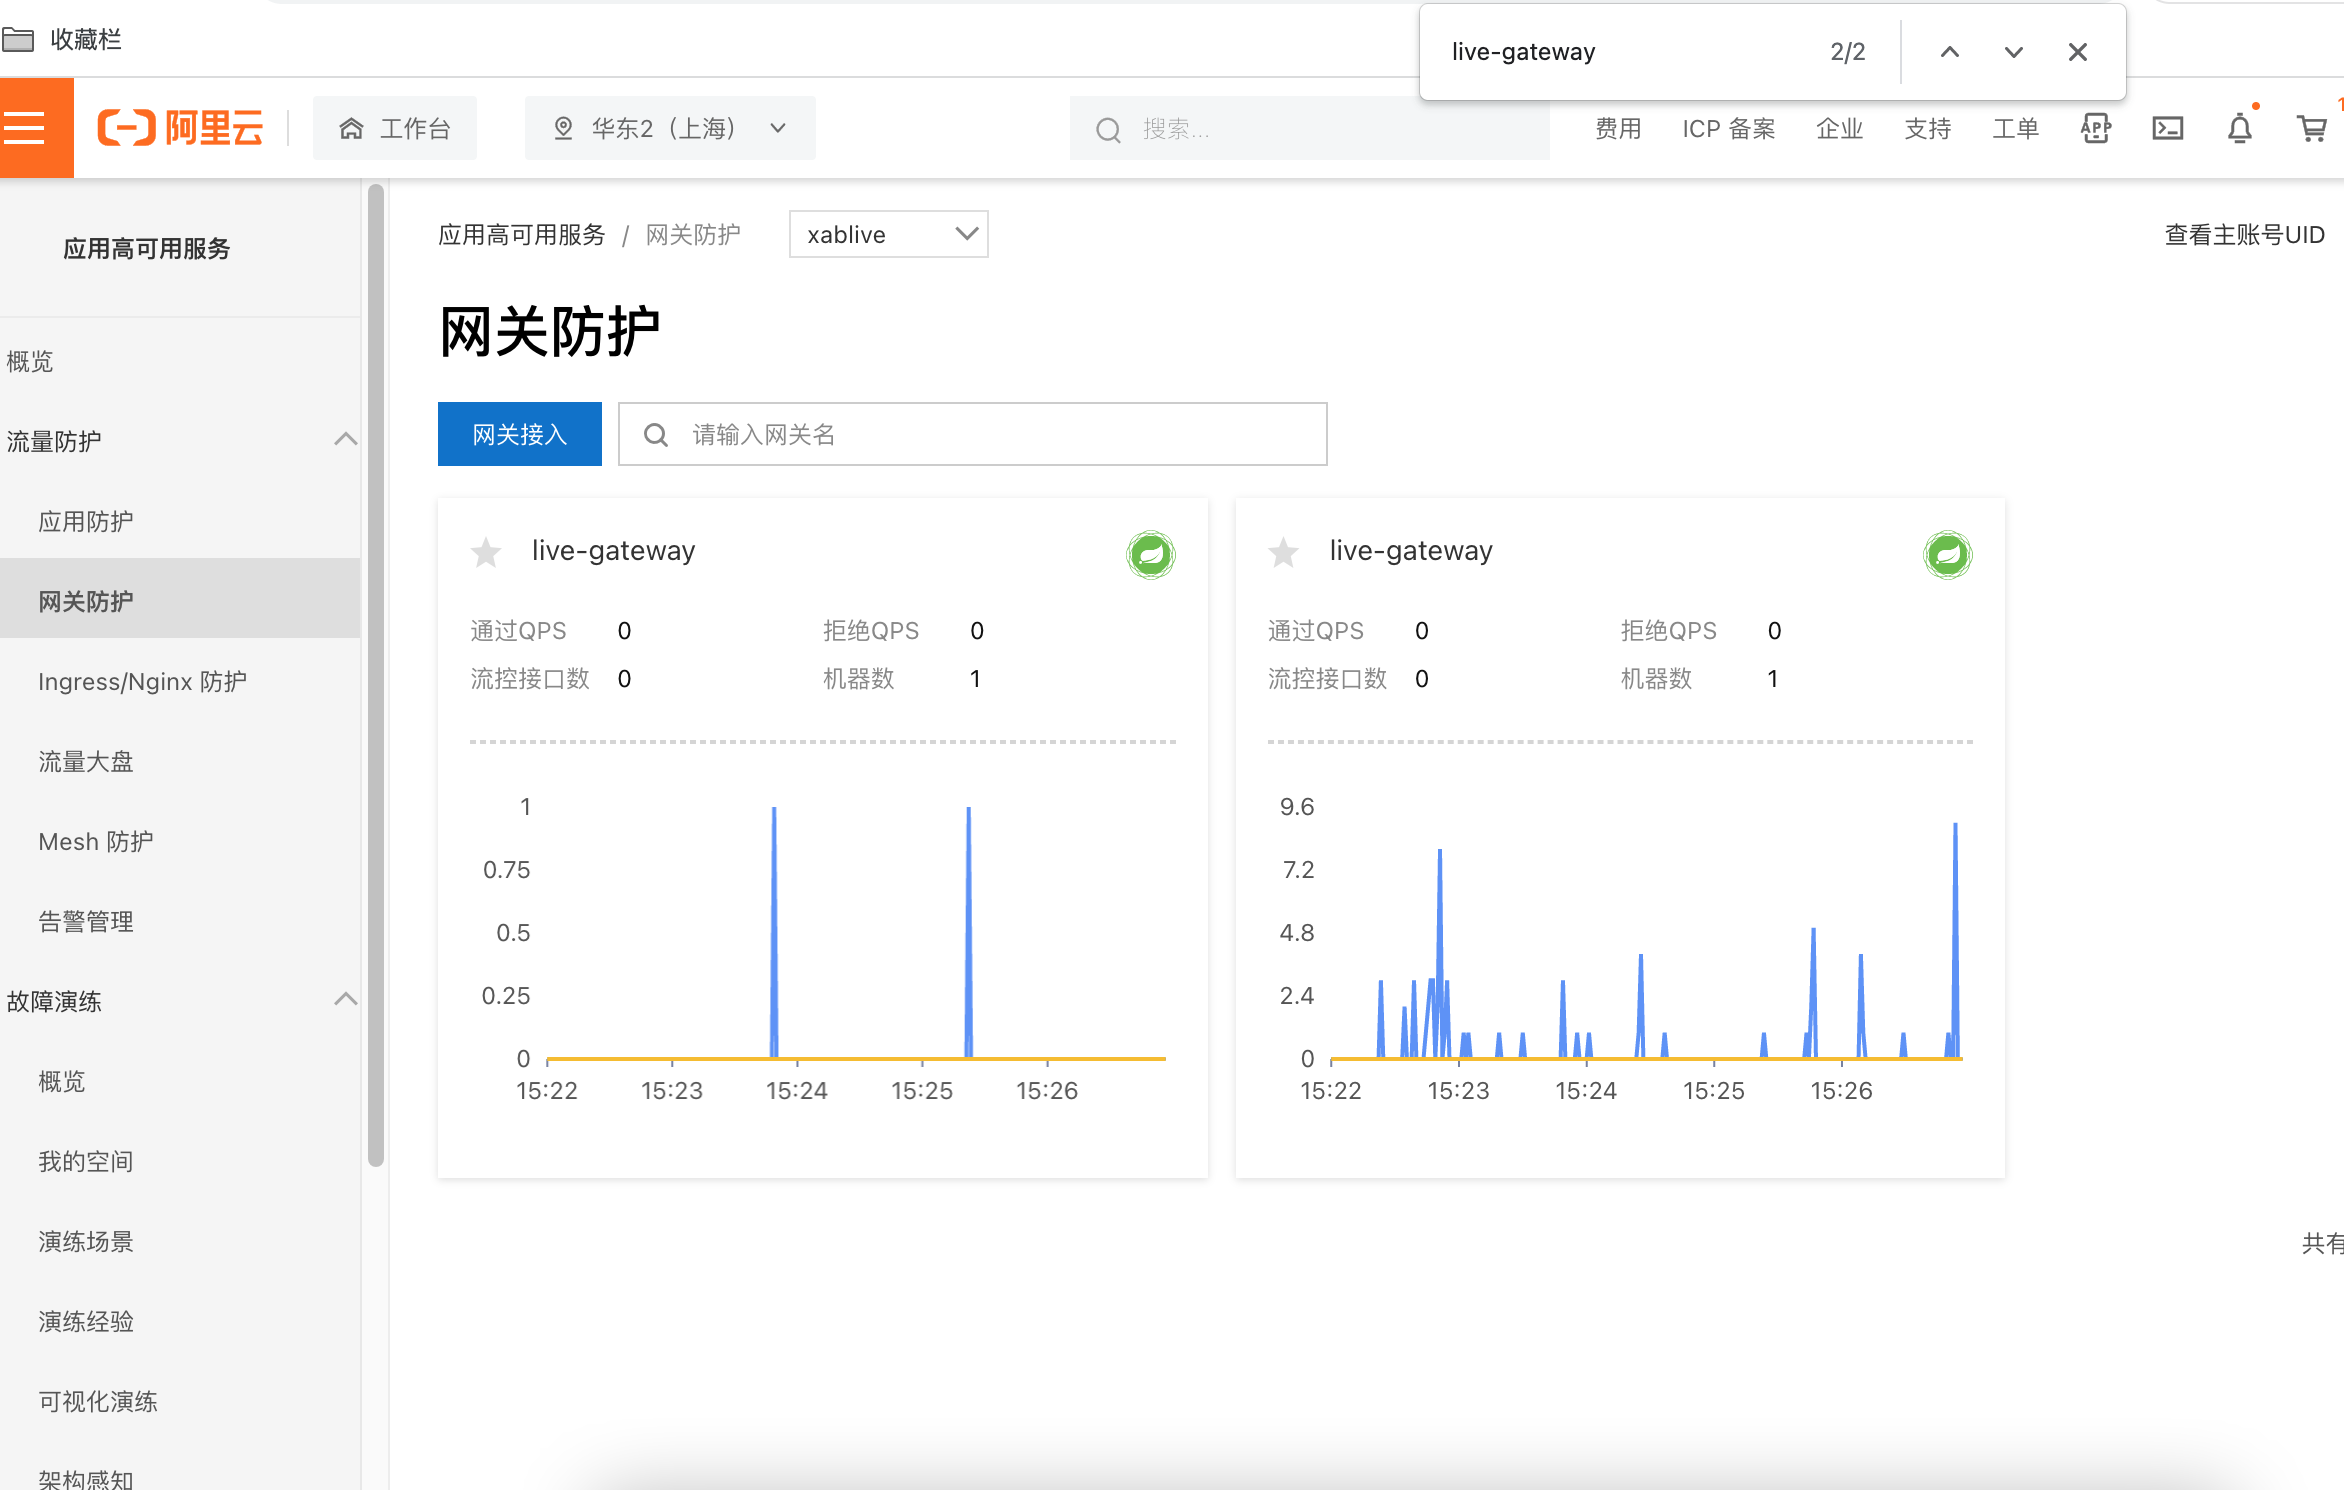This screenshot has width=2344, height=1490.
Task: Select 告警管理 in sidebar
Action: point(86,921)
